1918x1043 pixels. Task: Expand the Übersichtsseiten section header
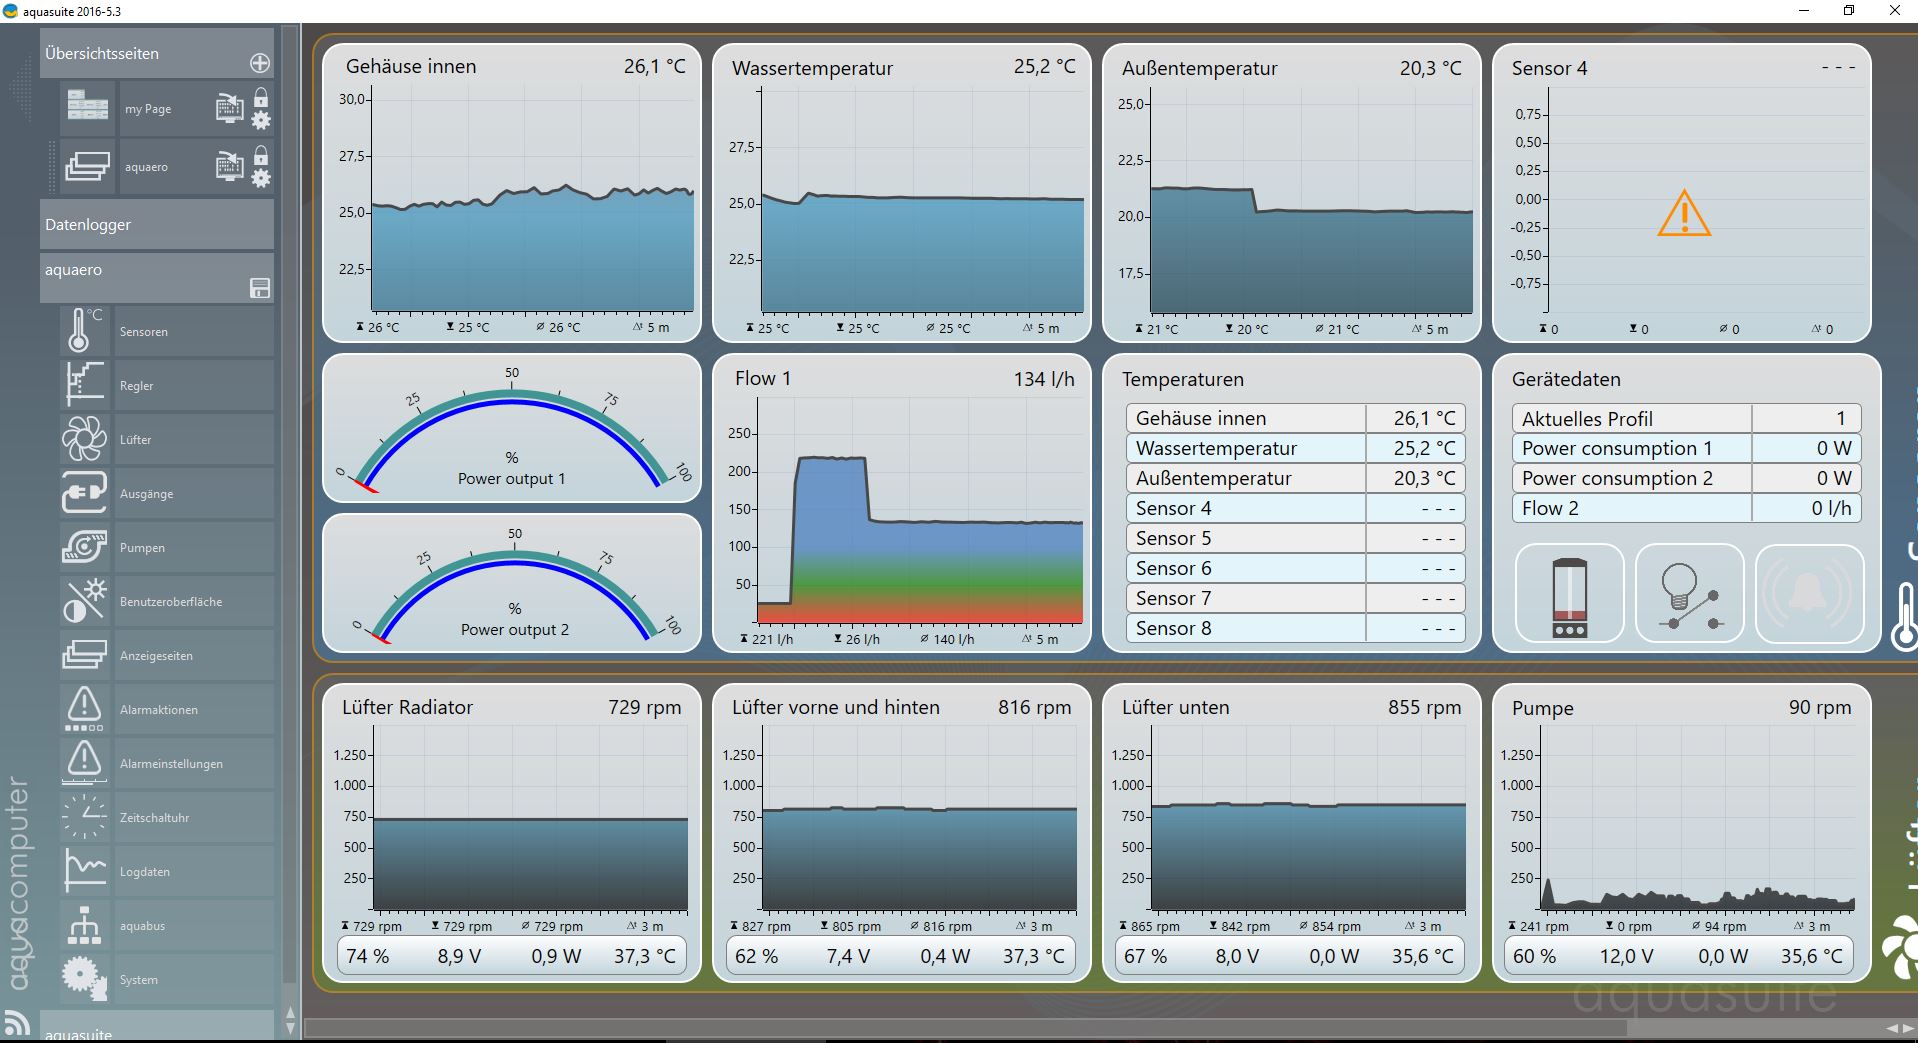pyautogui.click(x=140, y=54)
